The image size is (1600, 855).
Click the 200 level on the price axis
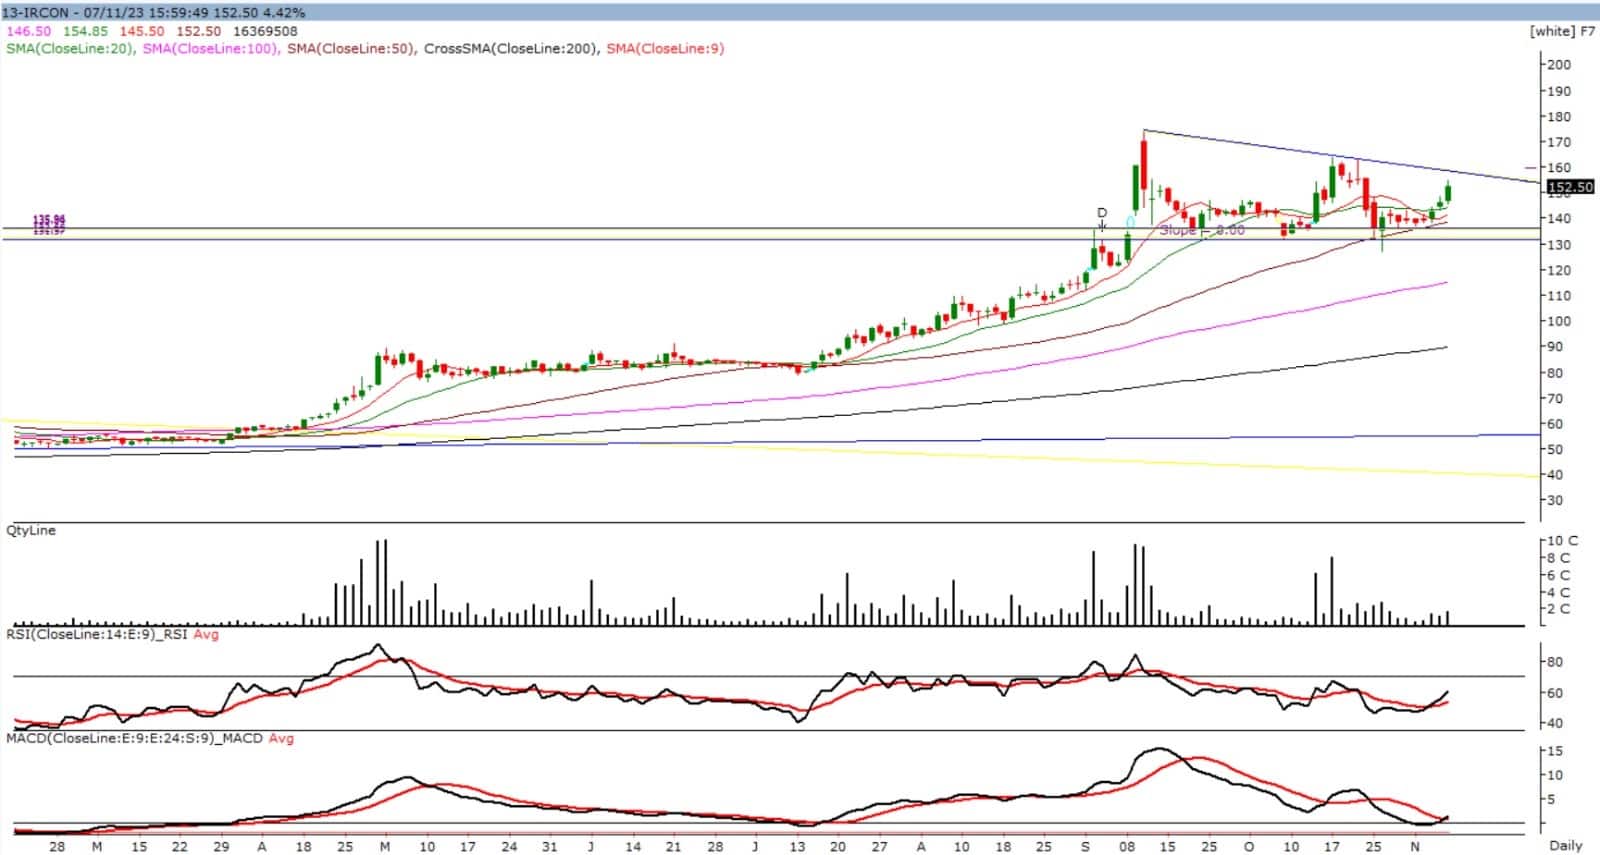coord(1558,64)
